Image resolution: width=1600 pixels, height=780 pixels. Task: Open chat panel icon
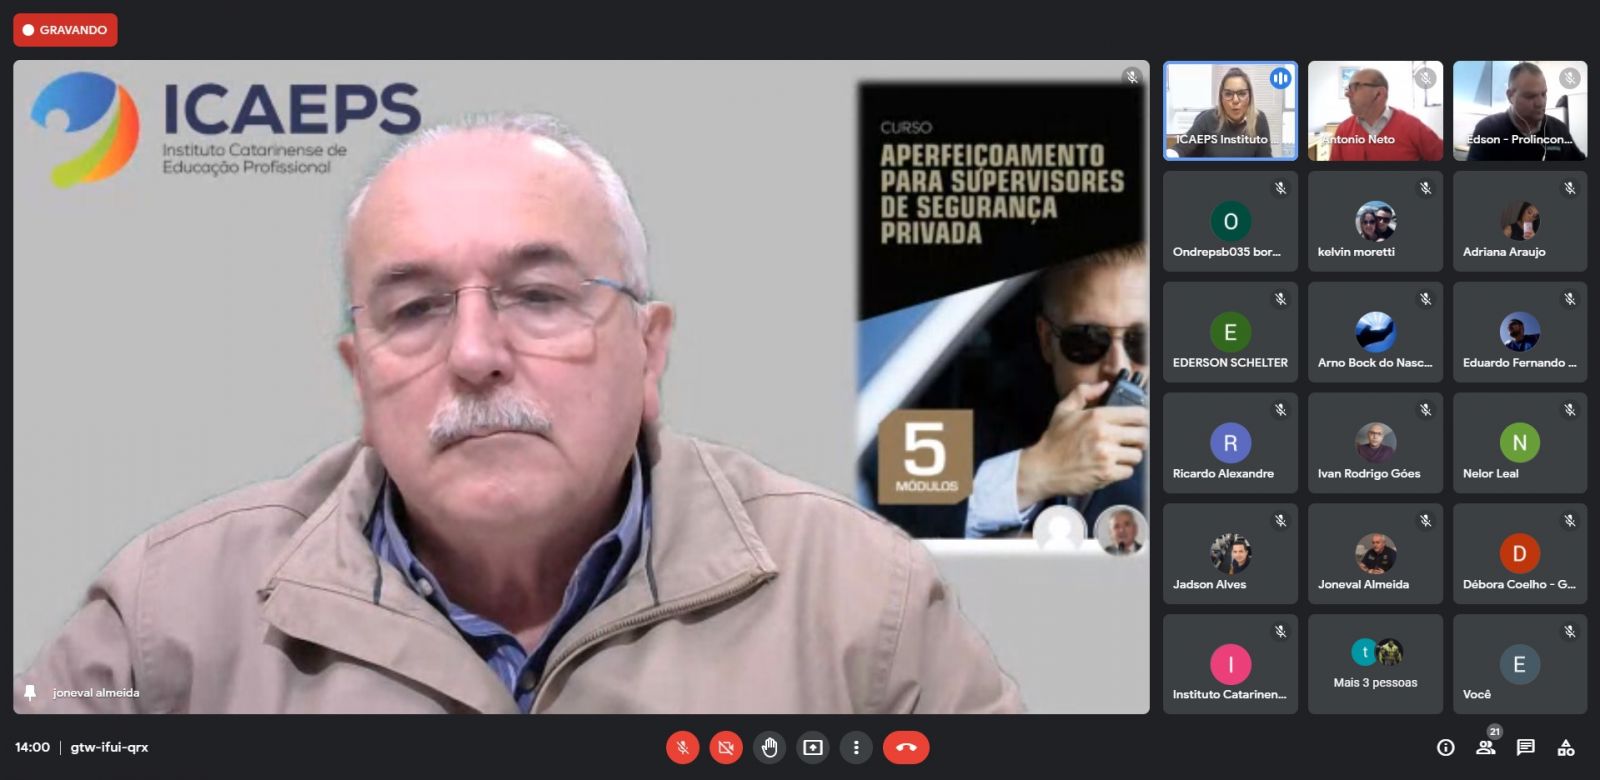pos(1526,747)
